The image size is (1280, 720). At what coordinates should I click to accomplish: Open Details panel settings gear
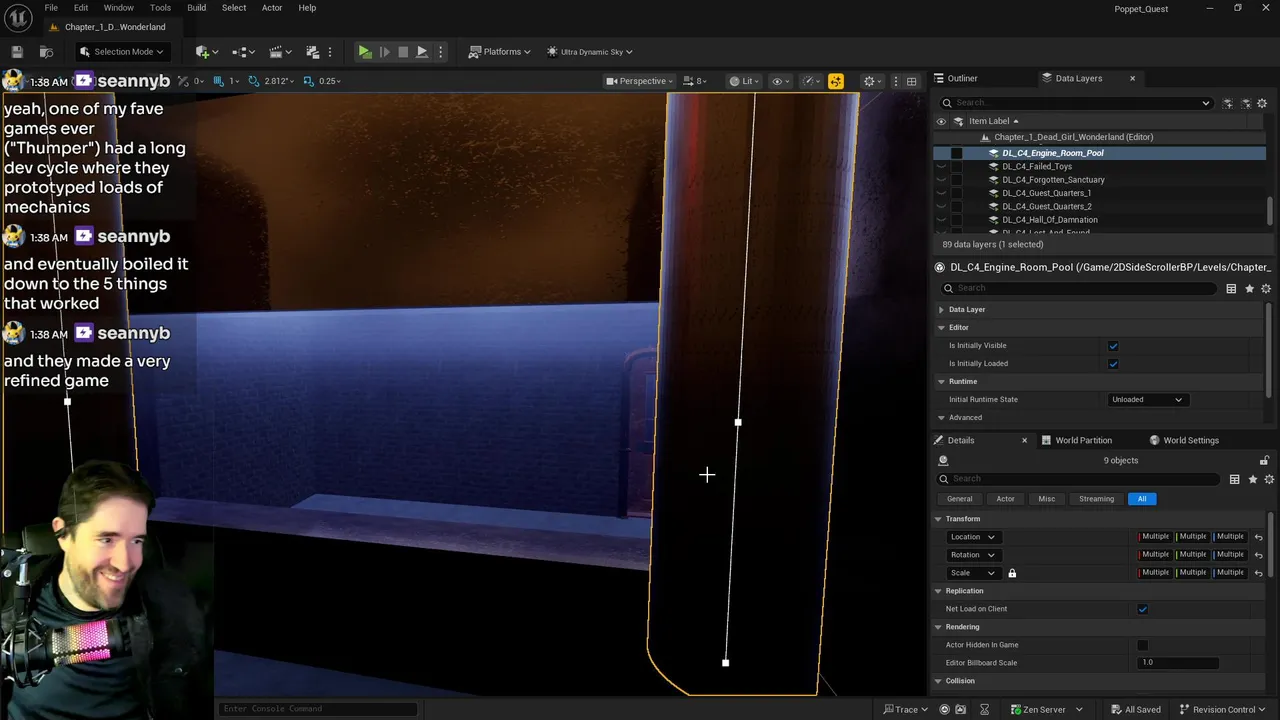(1267, 479)
